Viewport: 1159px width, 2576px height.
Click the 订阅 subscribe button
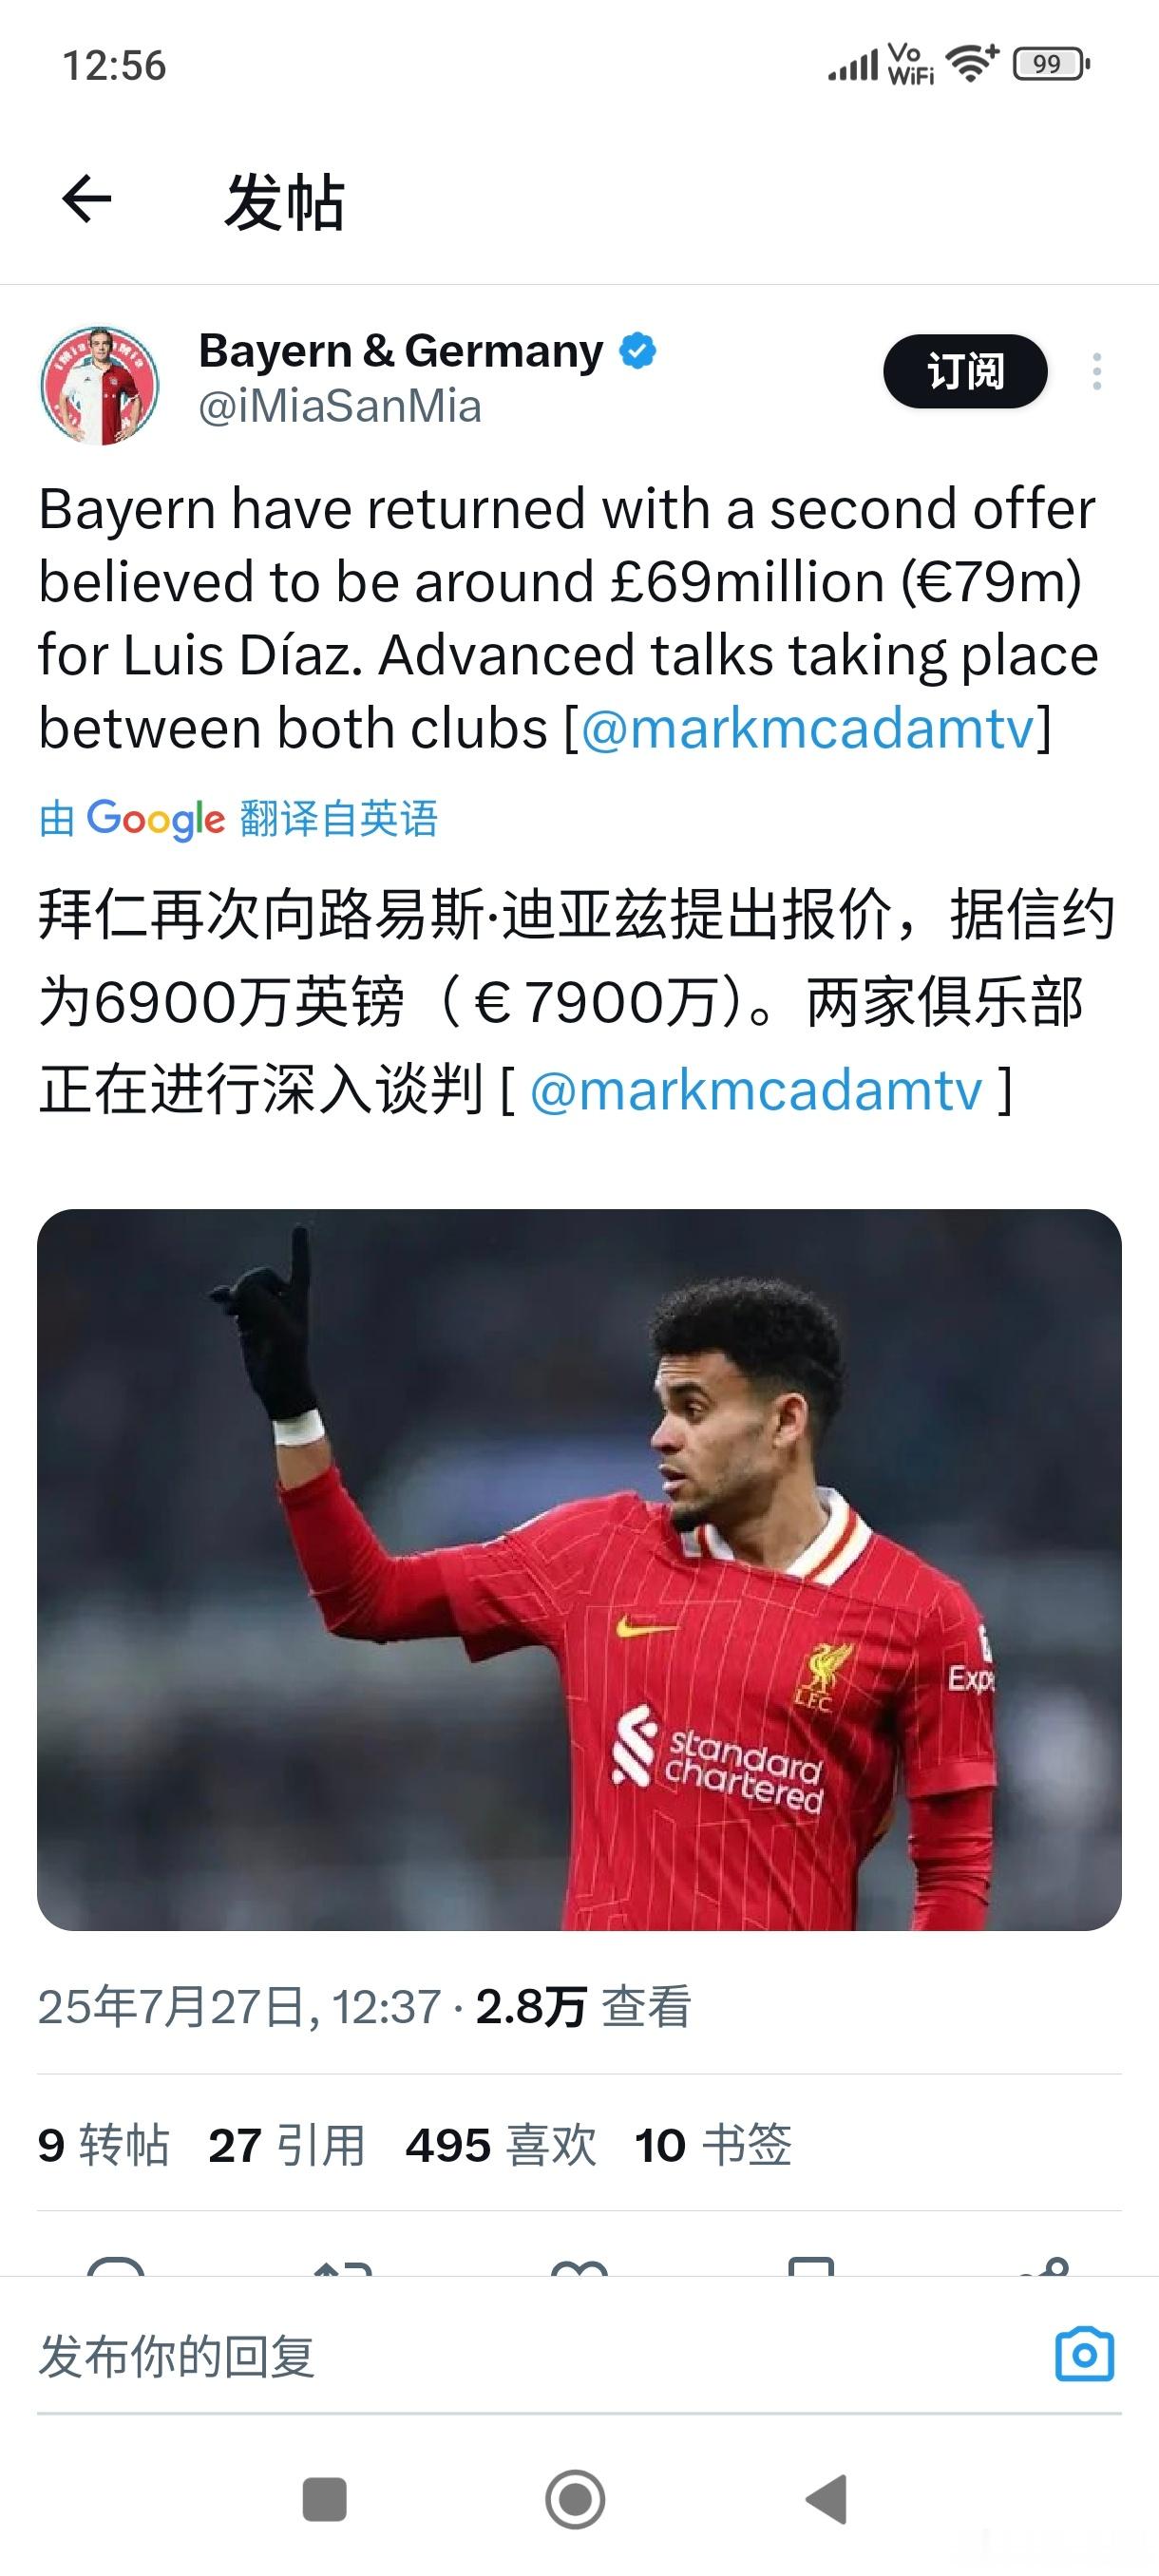pos(965,371)
